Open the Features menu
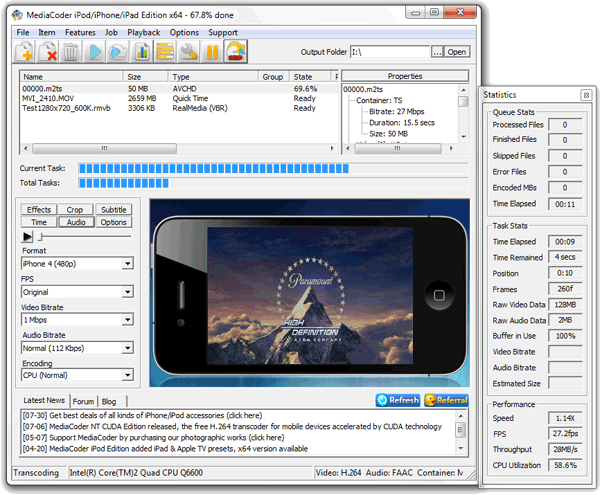Image resolution: width=600 pixels, height=495 pixels. [80, 33]
